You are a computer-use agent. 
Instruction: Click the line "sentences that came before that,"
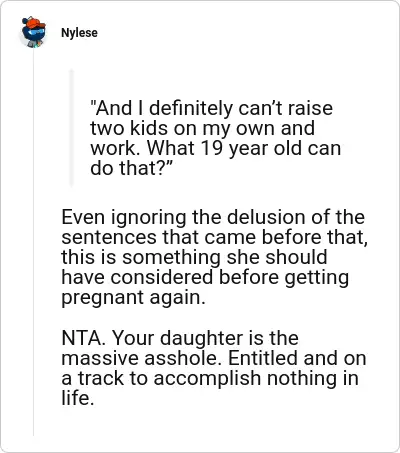pos(215,237)
